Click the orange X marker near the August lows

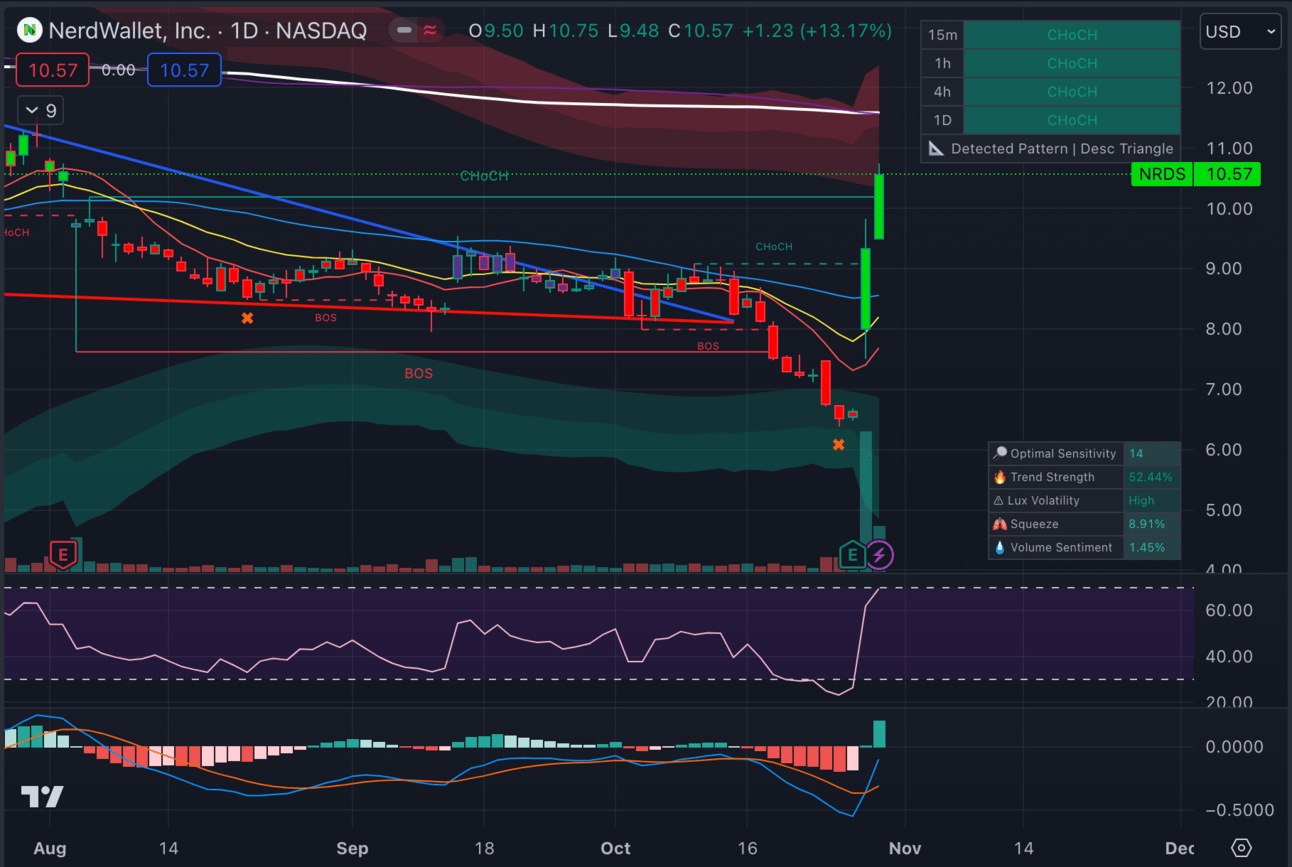pyautogui.click(x=247, y=318)
